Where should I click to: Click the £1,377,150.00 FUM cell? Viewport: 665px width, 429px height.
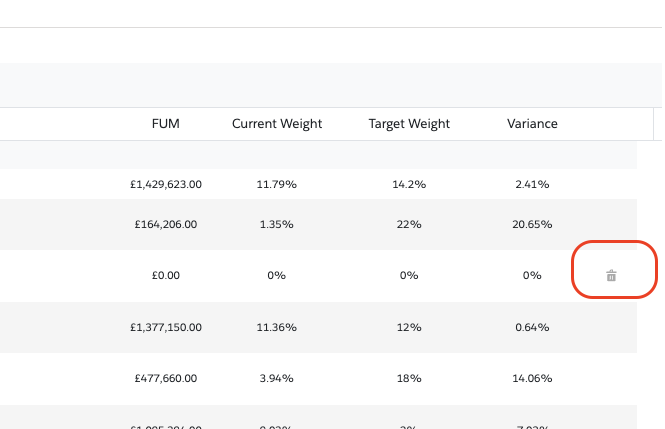coord(166,327)
